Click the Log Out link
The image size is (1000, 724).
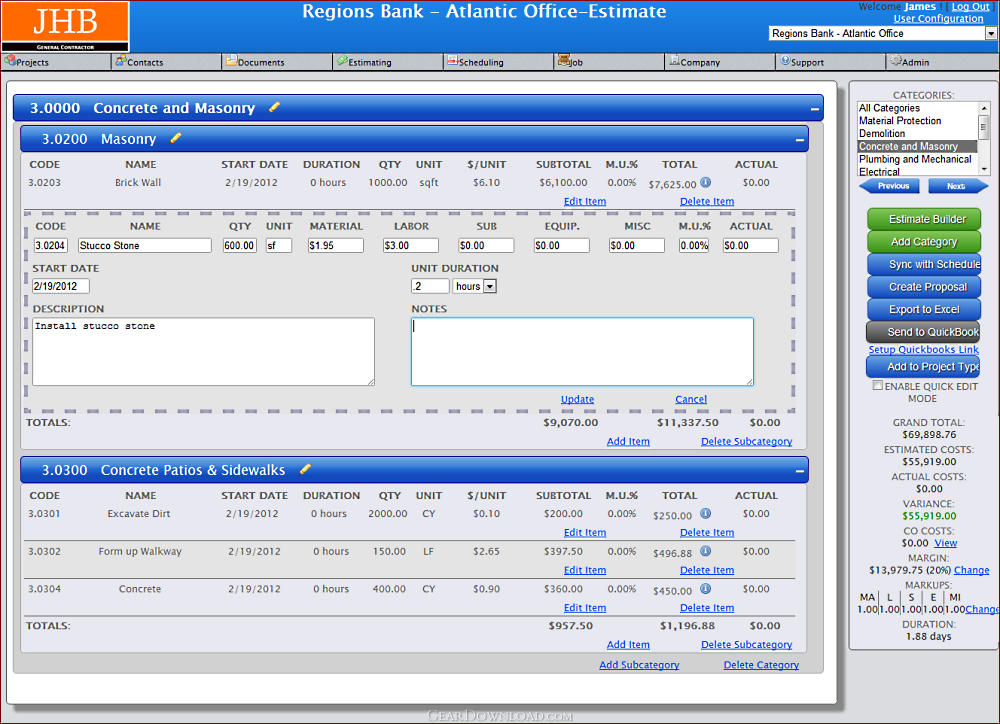[x=971, y=6]
